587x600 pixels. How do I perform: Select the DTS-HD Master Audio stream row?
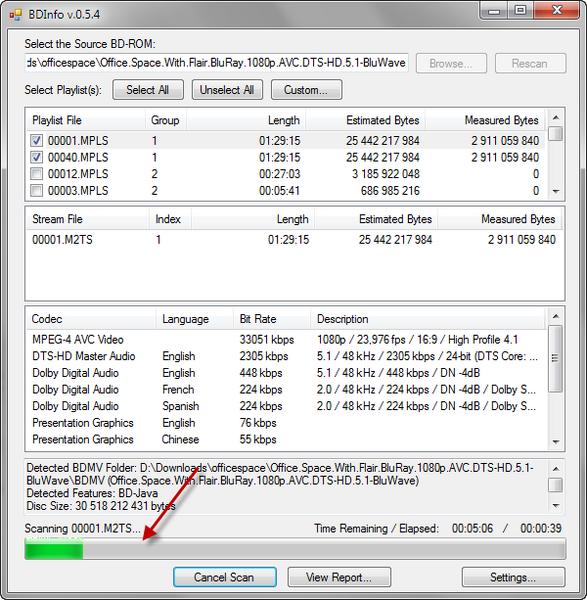point(285,356)
